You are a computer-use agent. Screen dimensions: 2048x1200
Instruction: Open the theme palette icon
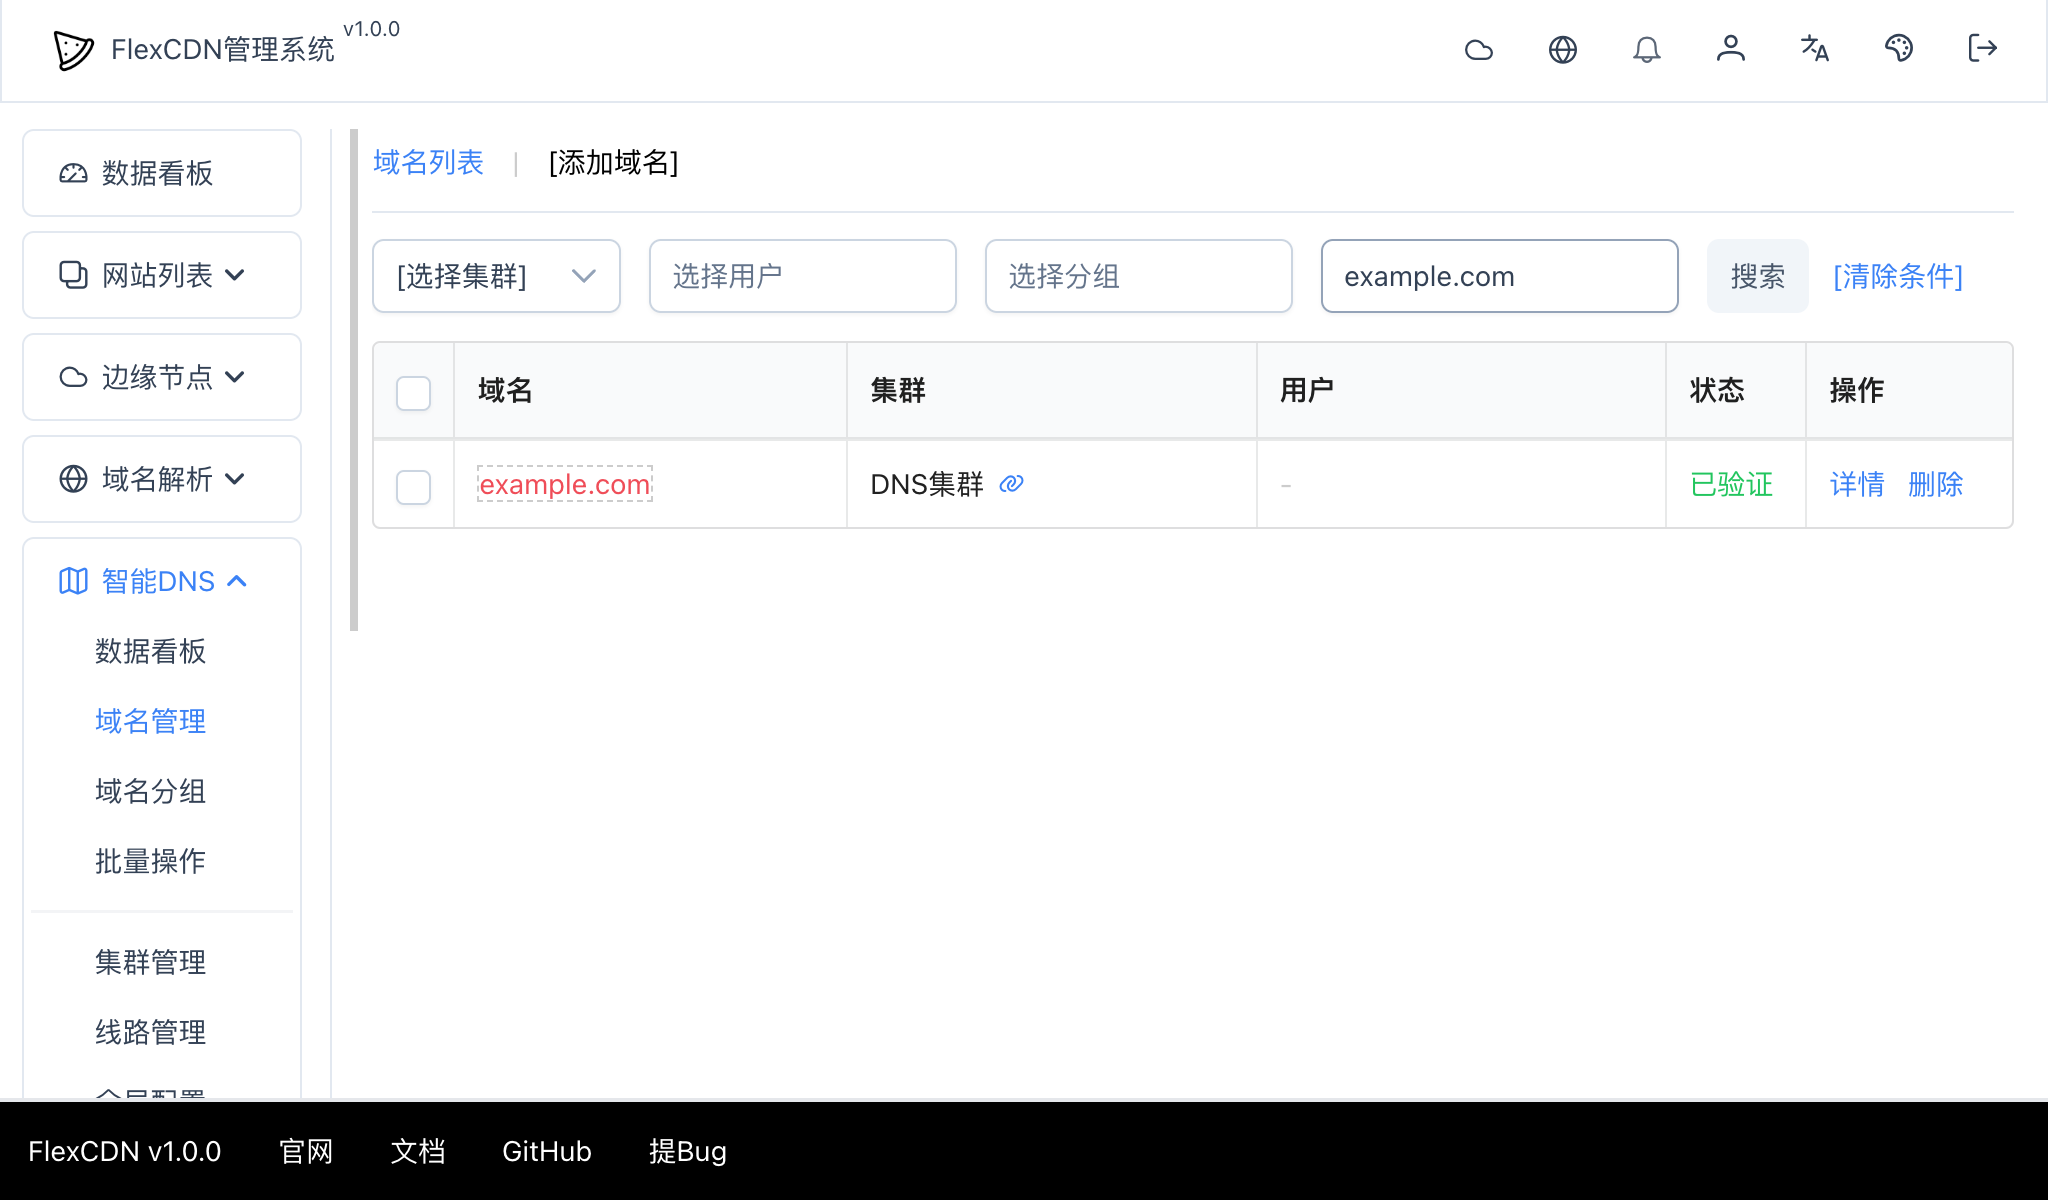point(1899,49)
